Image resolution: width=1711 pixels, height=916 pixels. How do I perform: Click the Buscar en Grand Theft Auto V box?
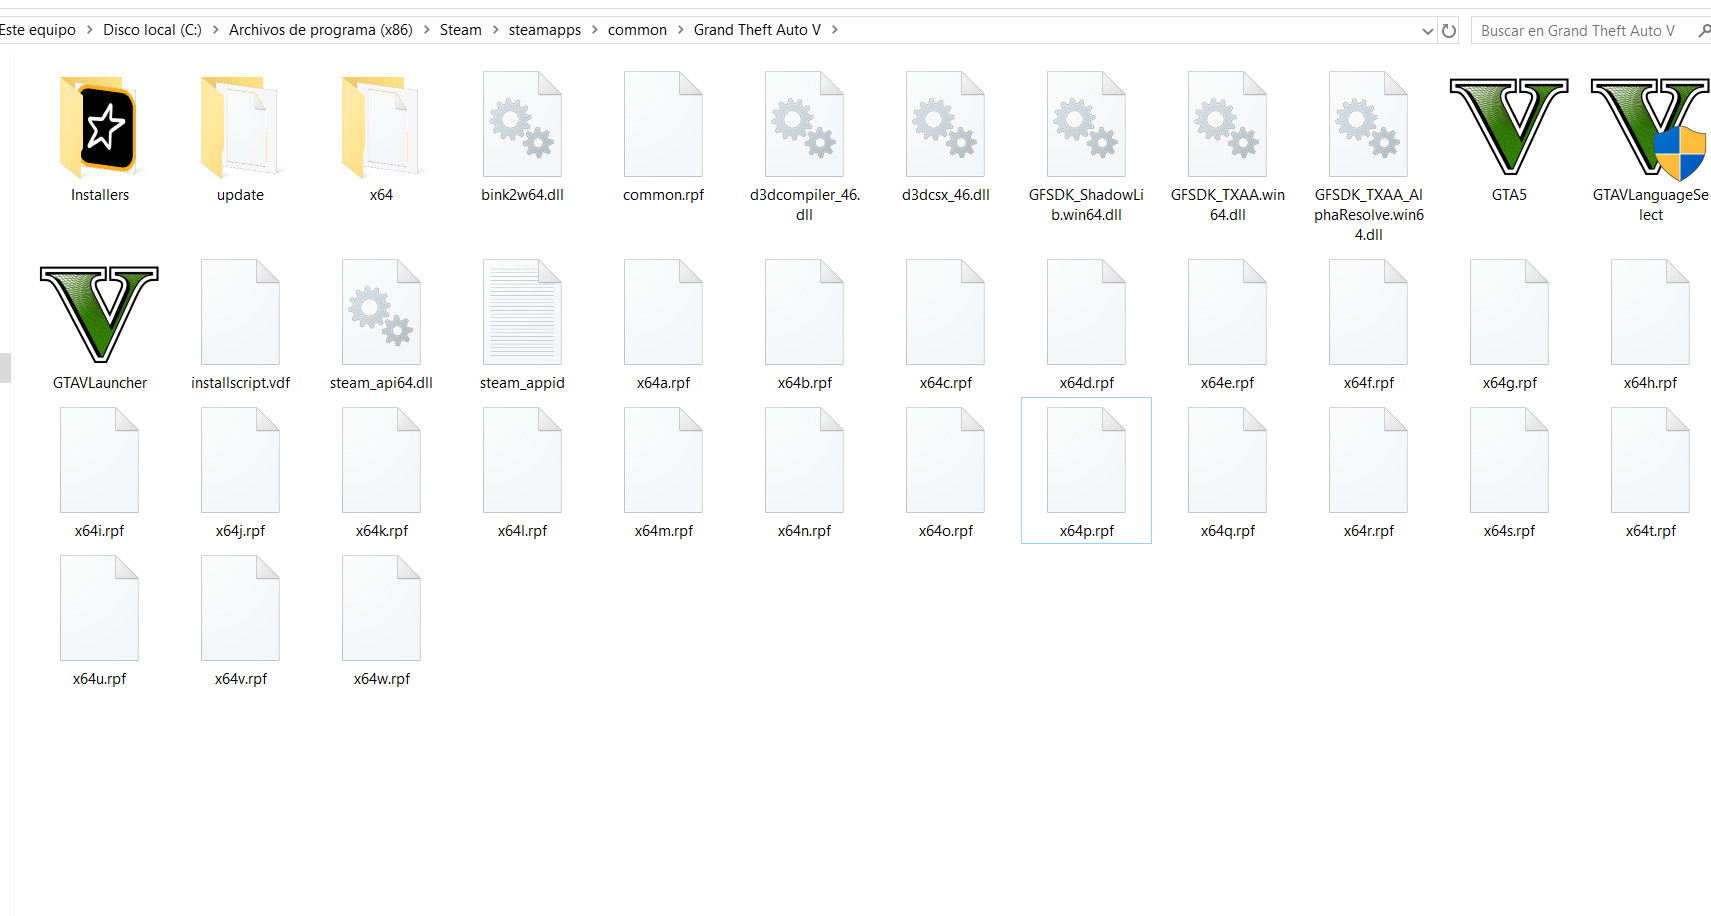coord(1590,31)
